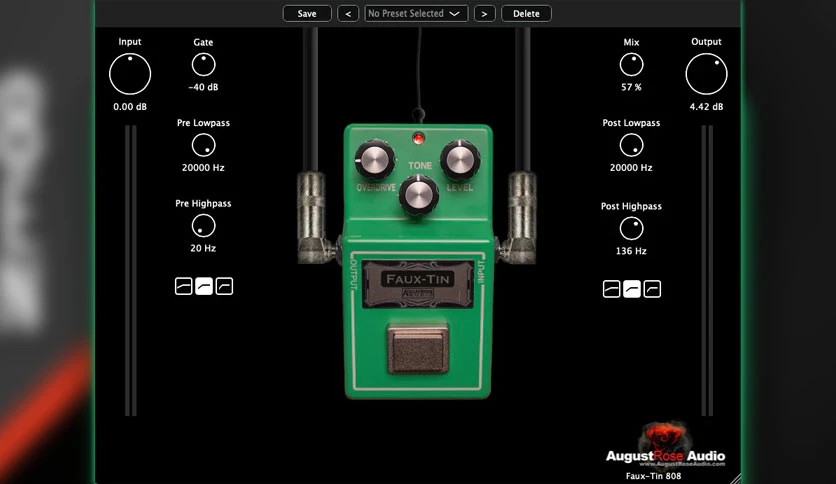Select the middle pre-filter slope icon
The width and height of the screenshot is (836, 484).
pyautogui.click(x=204, y=286)
